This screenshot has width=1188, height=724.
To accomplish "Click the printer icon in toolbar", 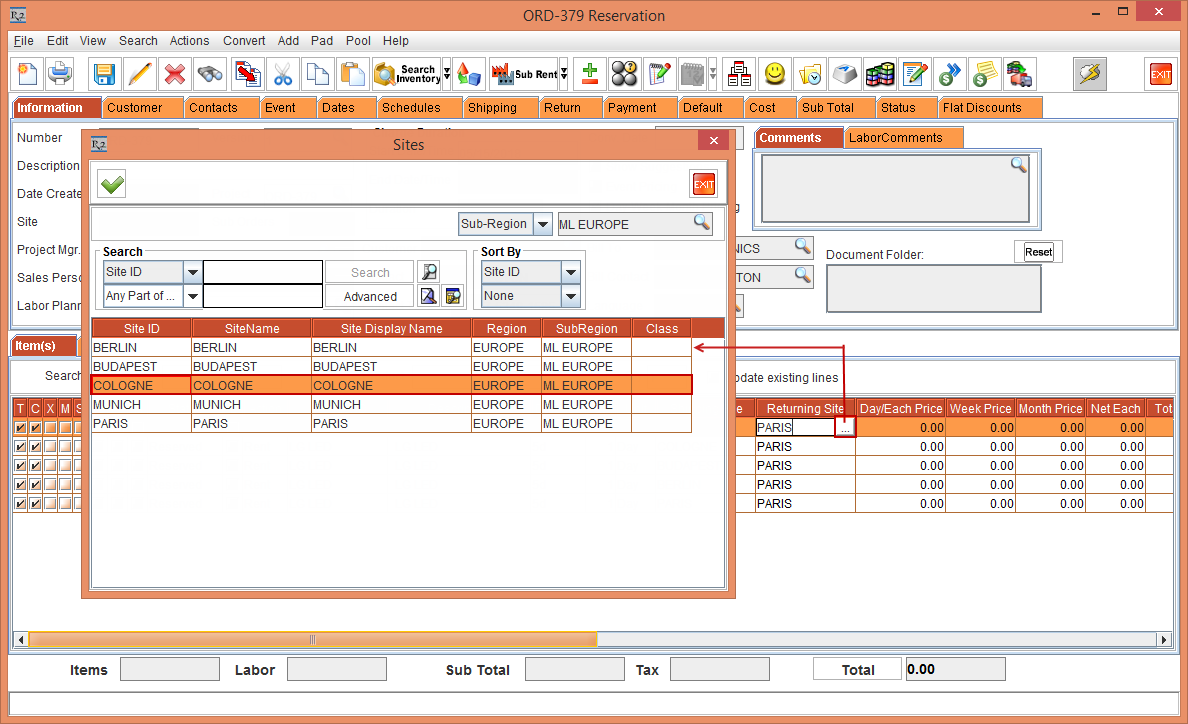I will (60, 74).
